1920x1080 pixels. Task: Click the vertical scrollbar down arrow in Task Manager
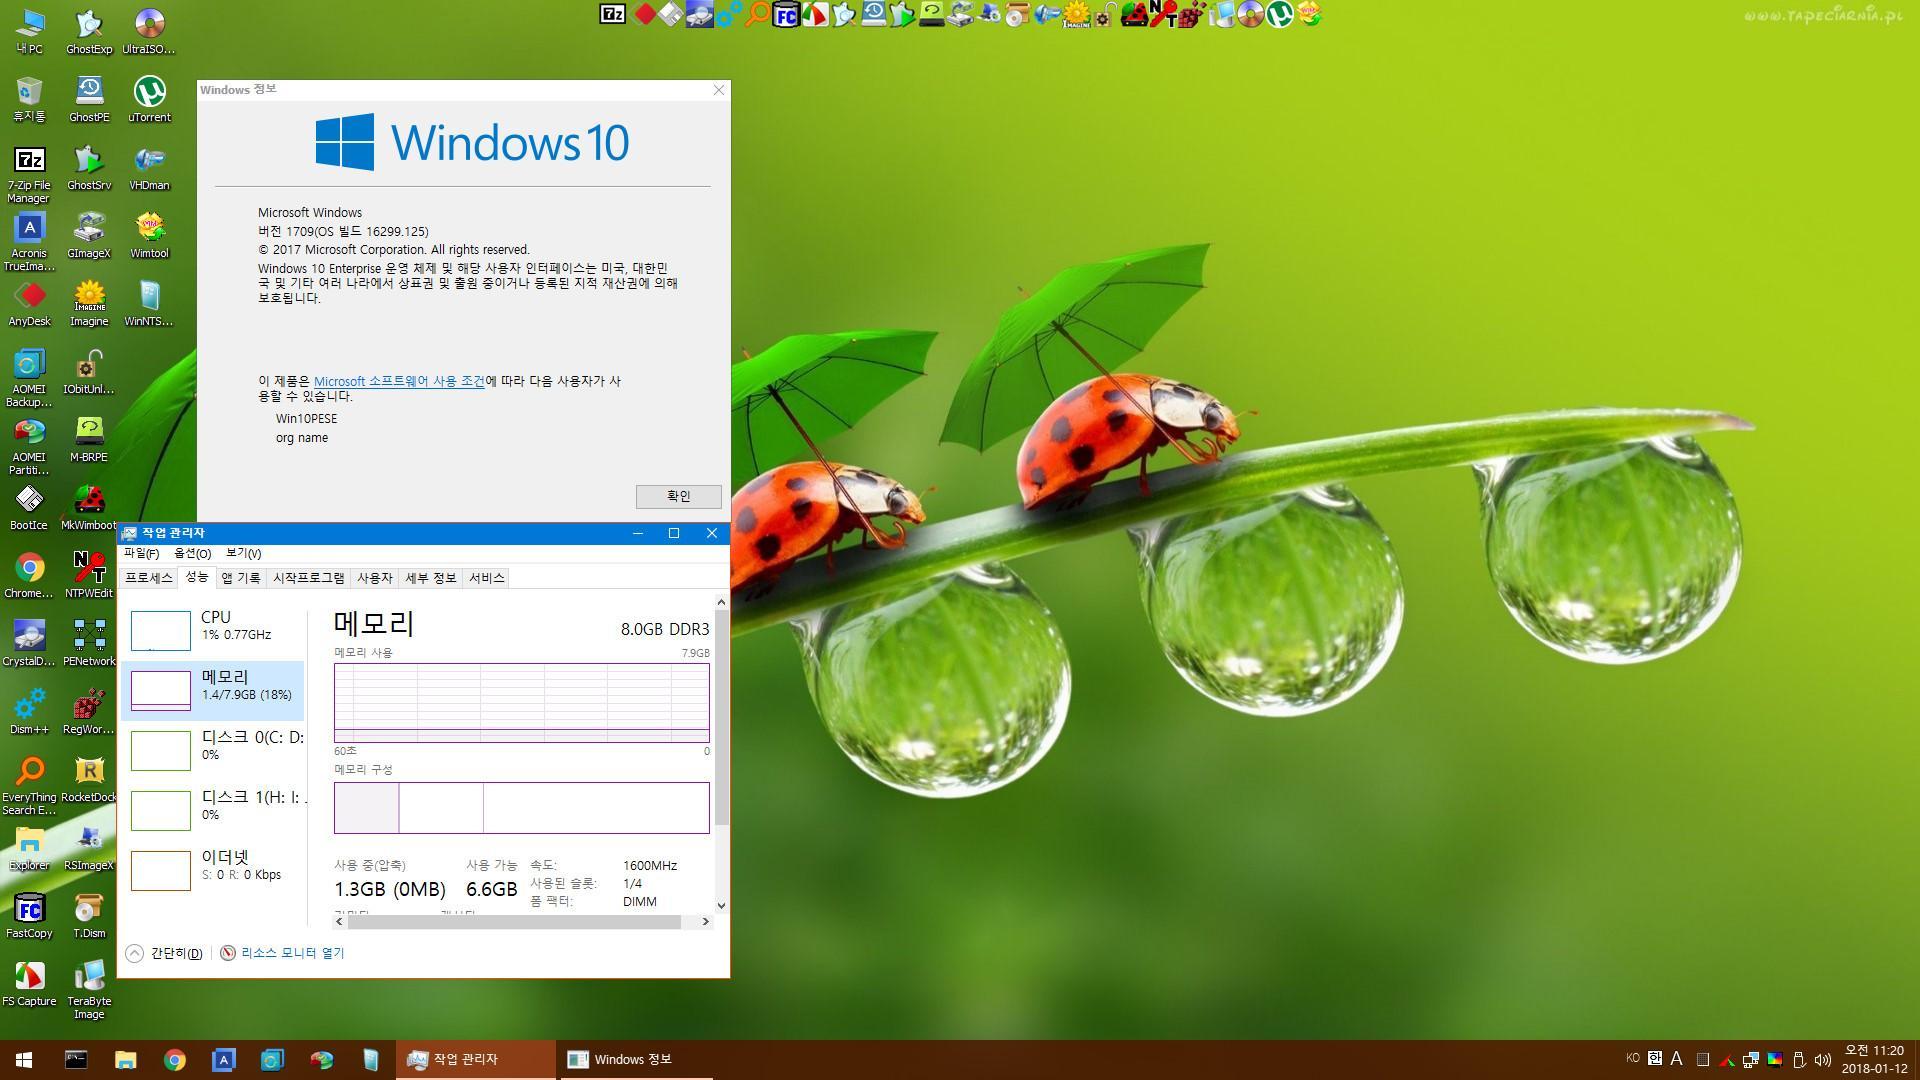point(721,905)
